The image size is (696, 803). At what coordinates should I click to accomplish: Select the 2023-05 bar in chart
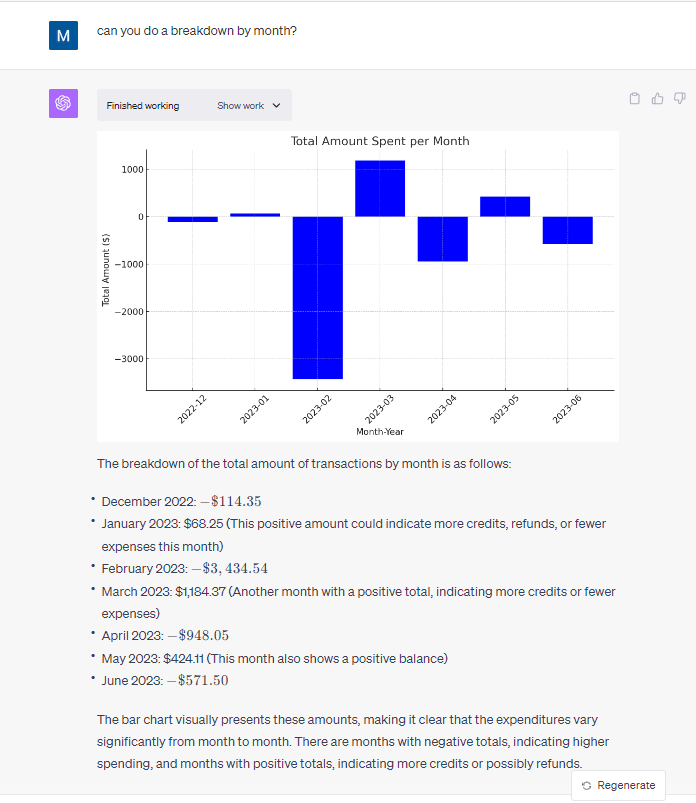pyautogui.click(x=505, y=206)
